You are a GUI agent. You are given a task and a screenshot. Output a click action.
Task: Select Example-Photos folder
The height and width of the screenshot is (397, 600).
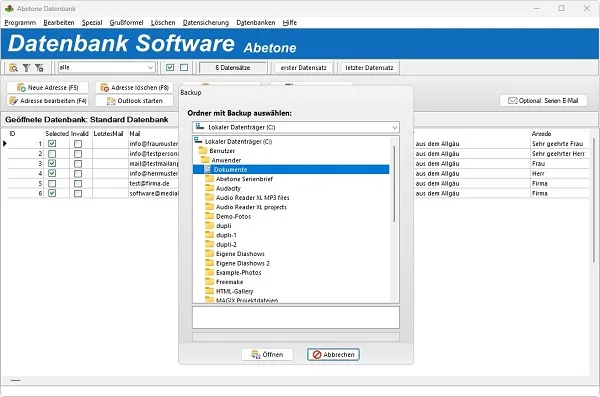(x=238, y=272)
